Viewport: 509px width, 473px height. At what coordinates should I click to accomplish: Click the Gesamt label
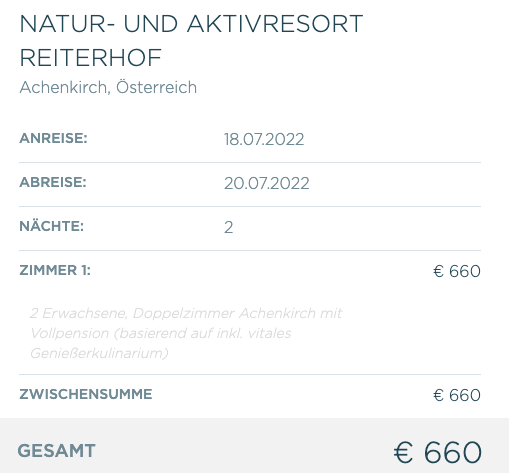tap(56, 451)
